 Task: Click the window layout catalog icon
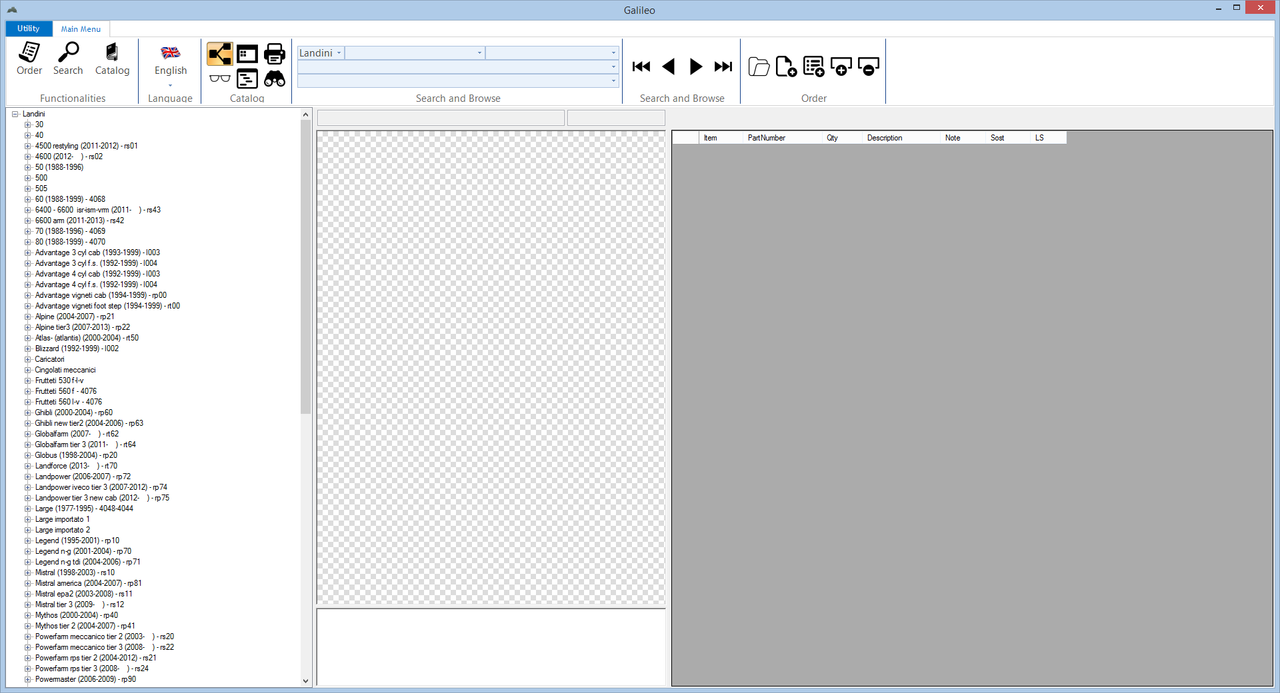click(x=247, y=54)
